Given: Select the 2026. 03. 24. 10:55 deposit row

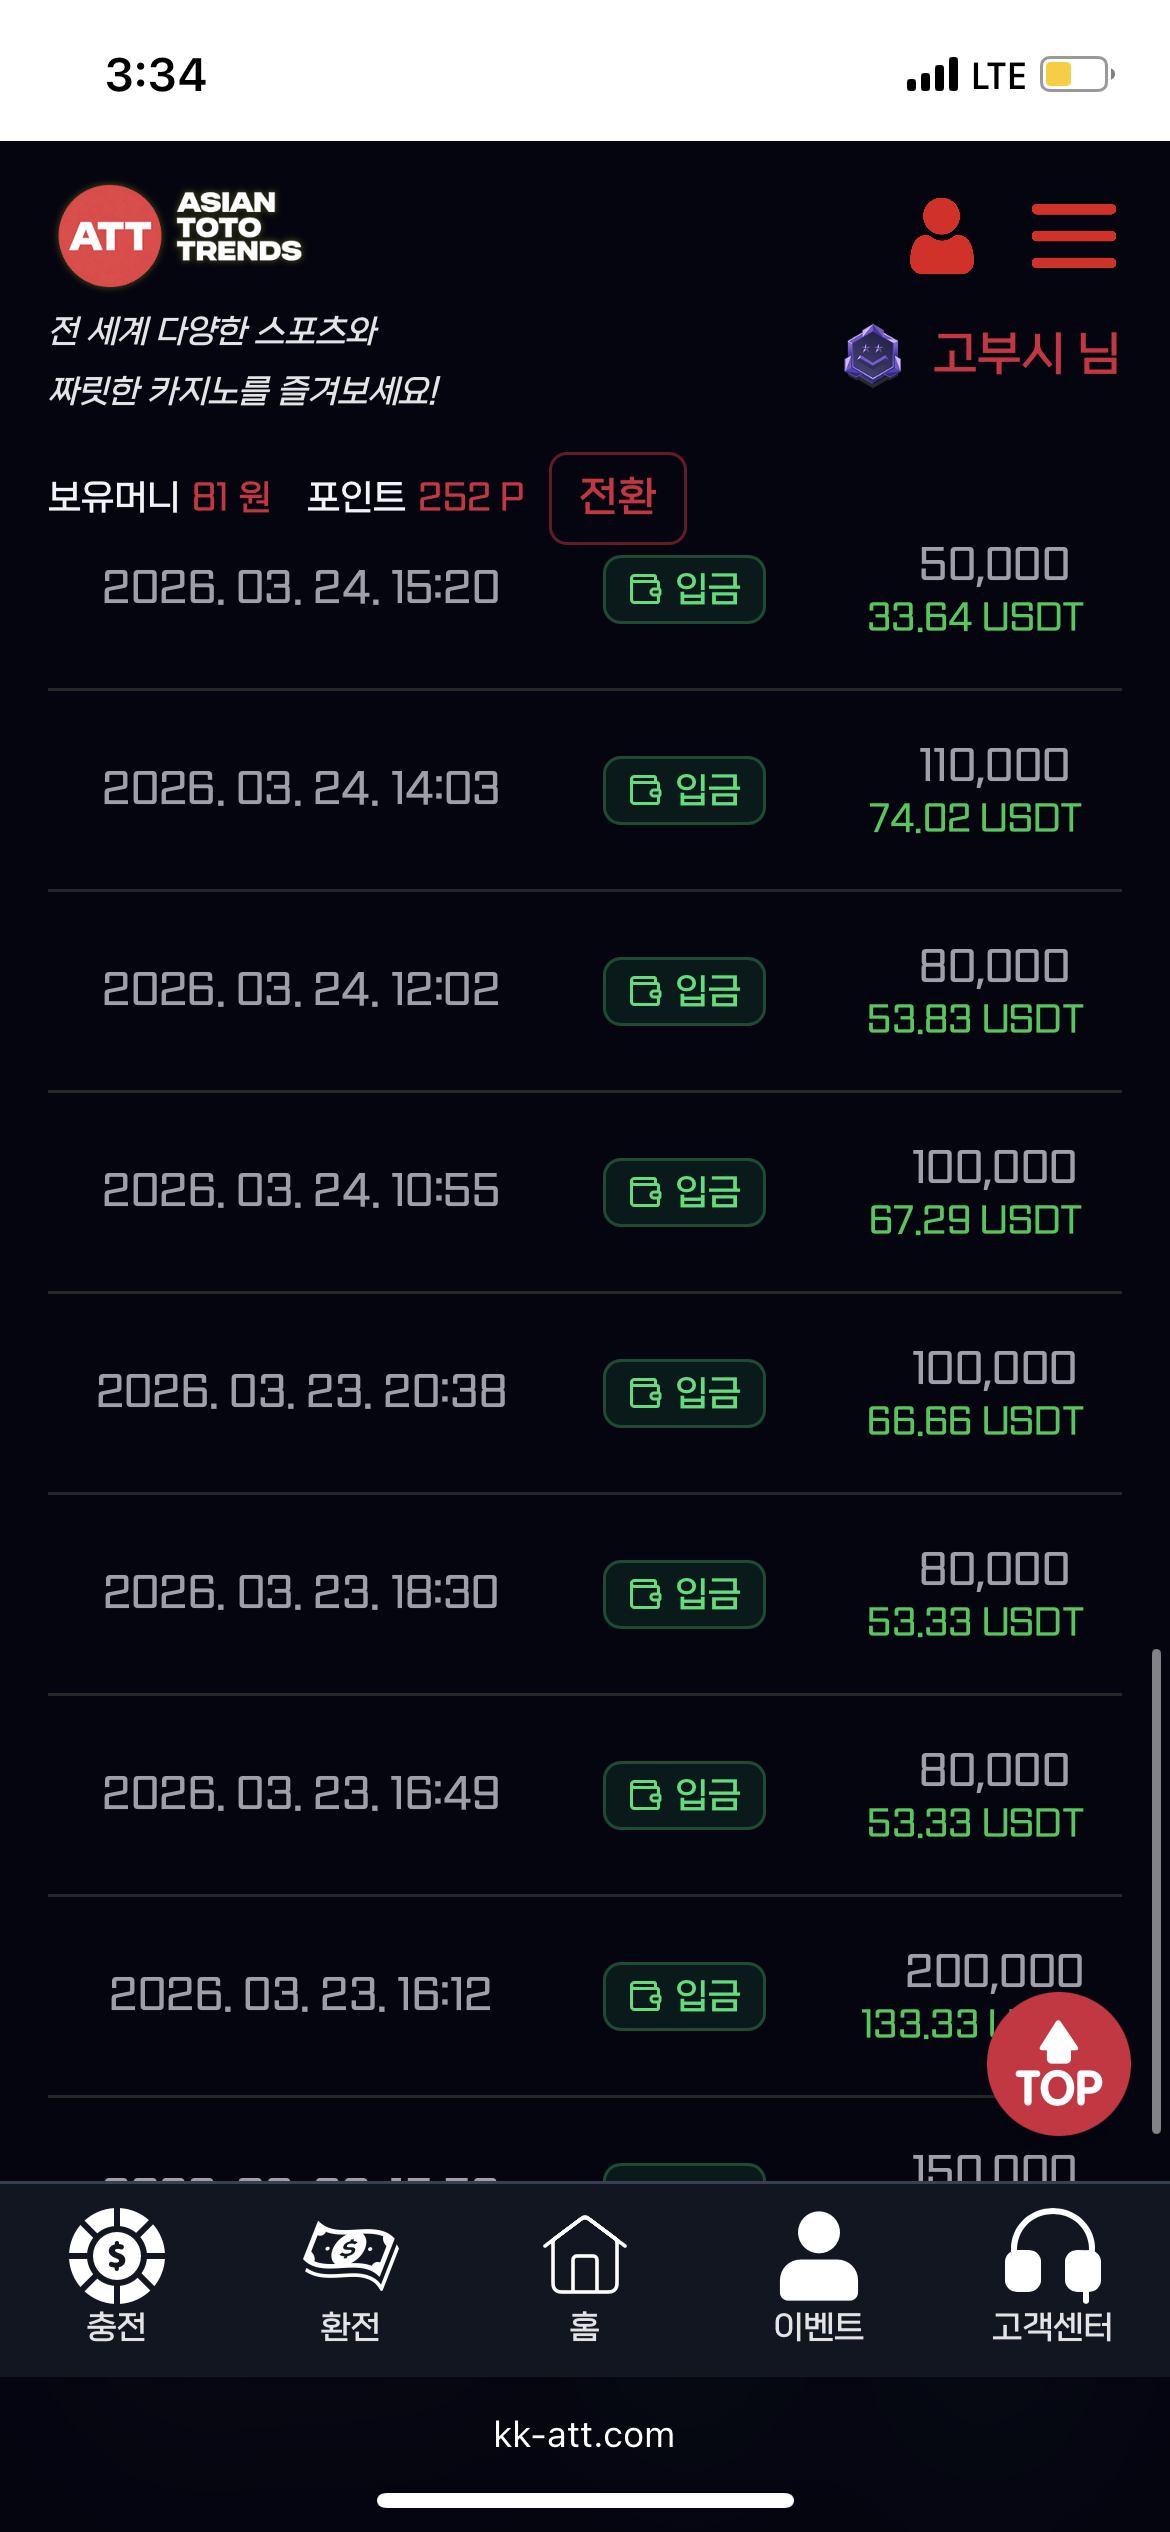Looking at the screenshot, I should (x=300, y=1191).
